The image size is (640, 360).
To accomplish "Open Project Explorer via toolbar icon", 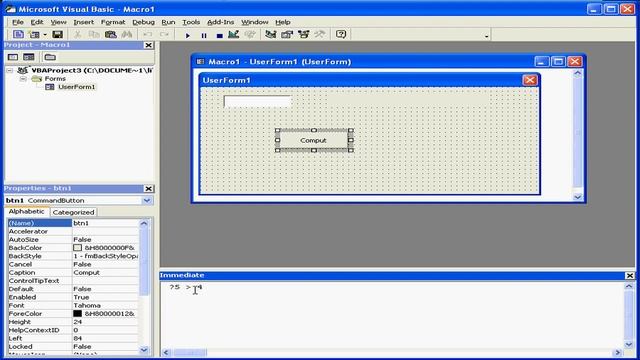I will pyautogui.click(x=270, y=35).
